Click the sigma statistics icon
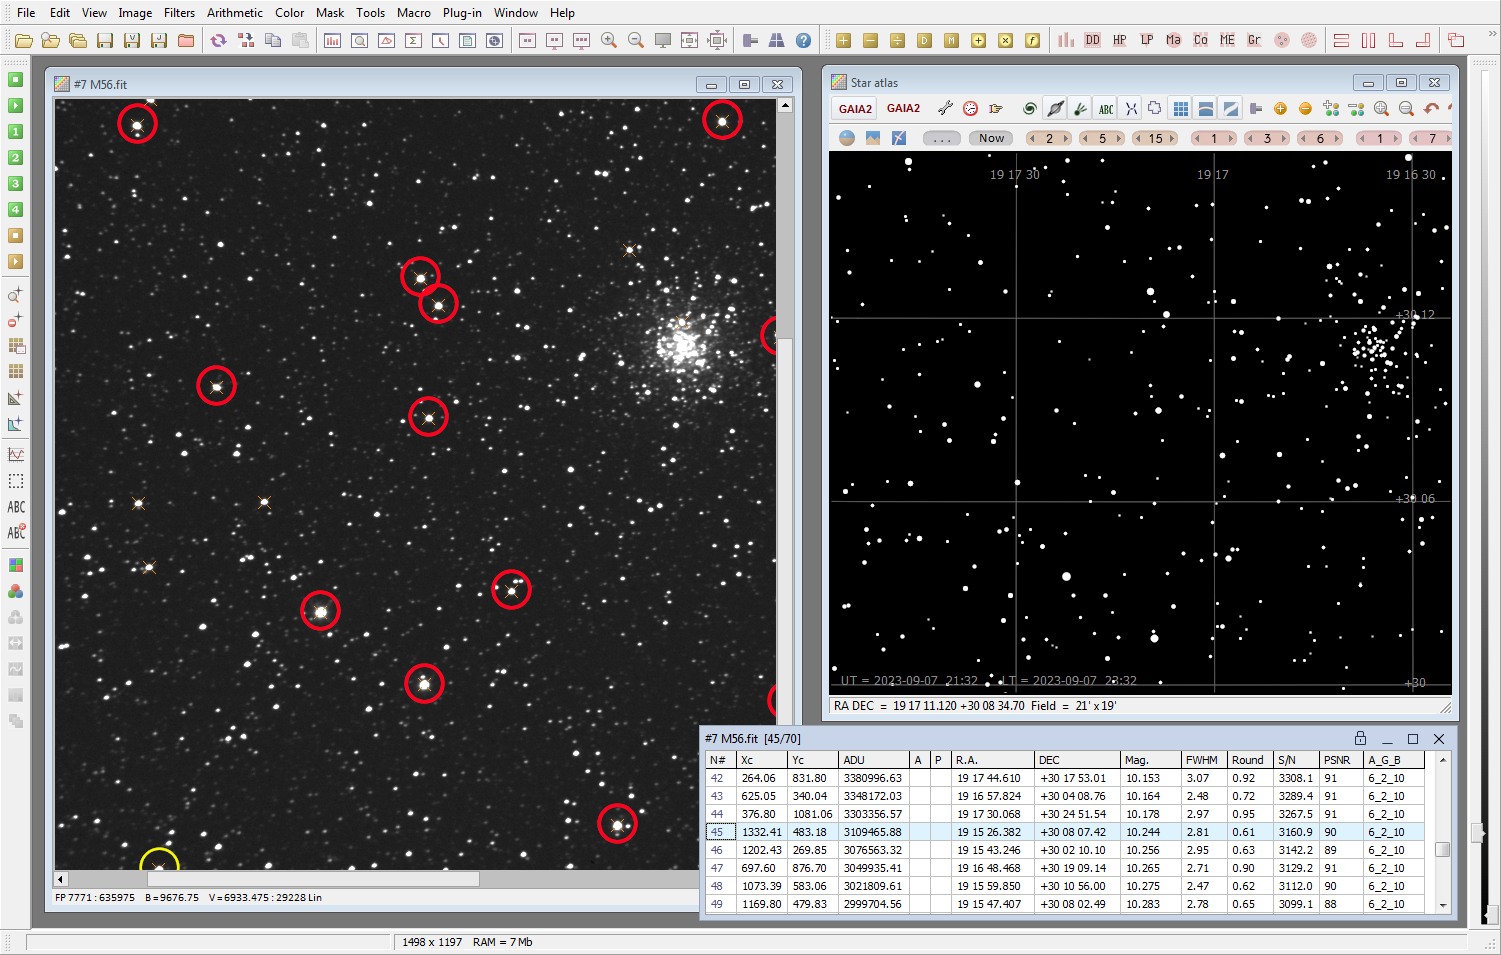This screenshot has height=955, width=1501. (x=413, y=41)
